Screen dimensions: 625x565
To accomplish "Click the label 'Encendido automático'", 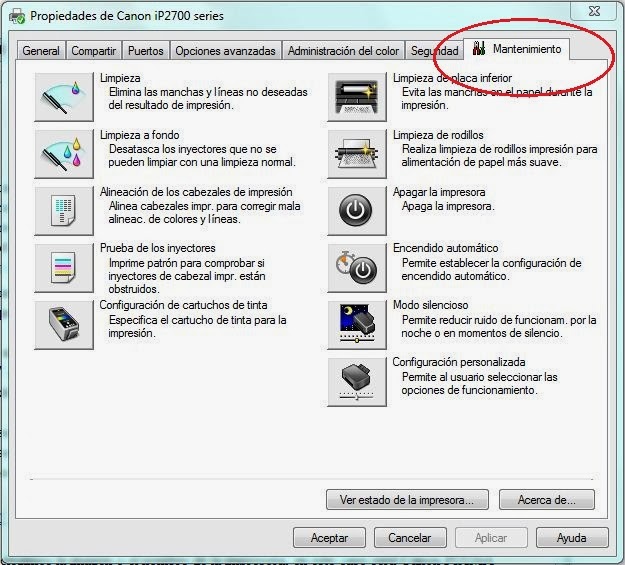I will pyautogui.click(x=445, y=248).
